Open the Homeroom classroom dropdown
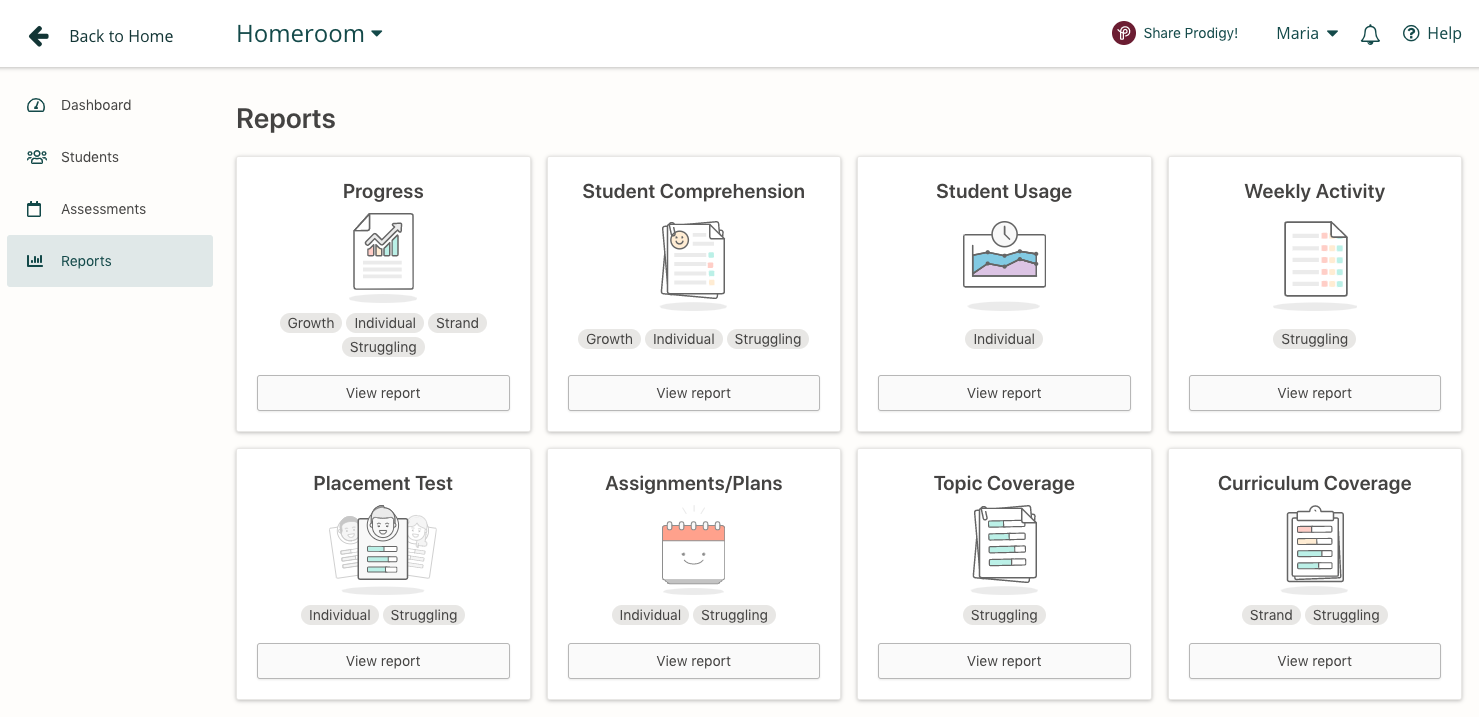Screen dimensions: 1479x717 [308, 33]
